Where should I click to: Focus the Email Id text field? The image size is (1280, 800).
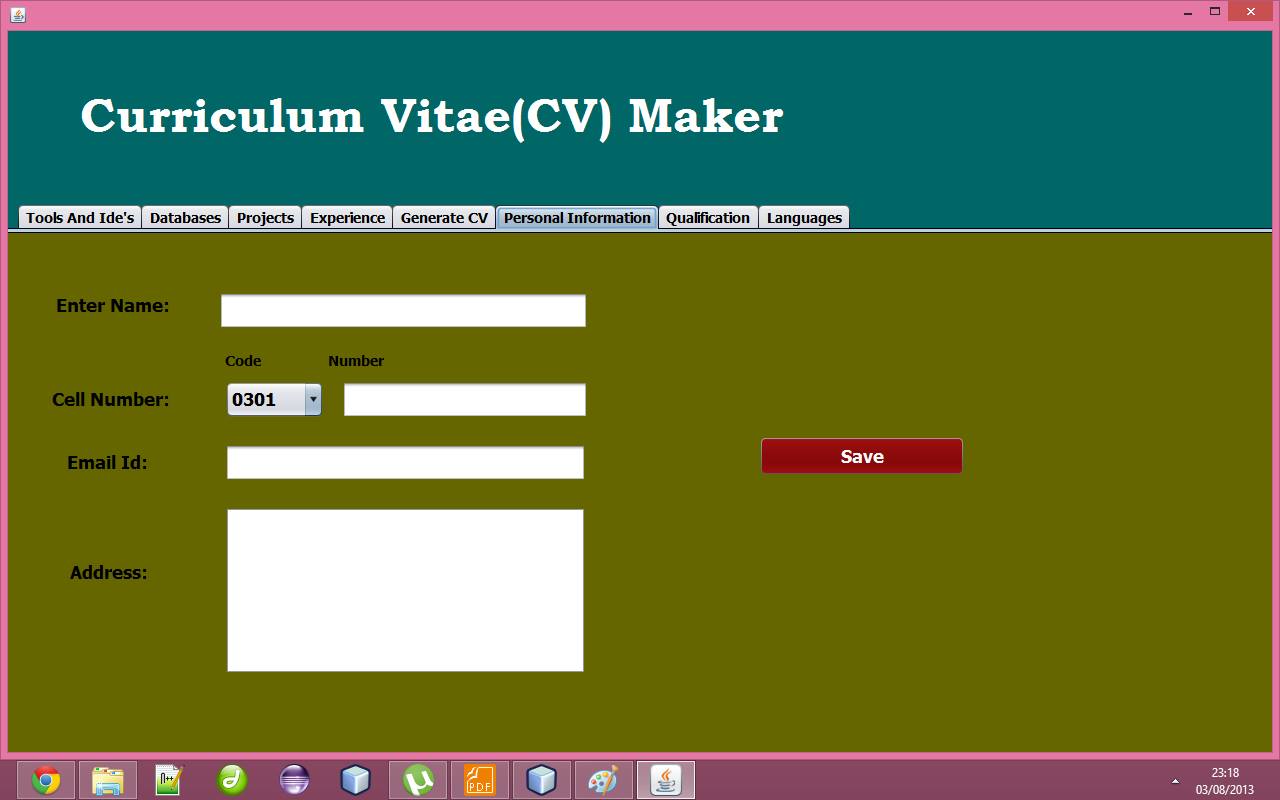click(405, 463)
